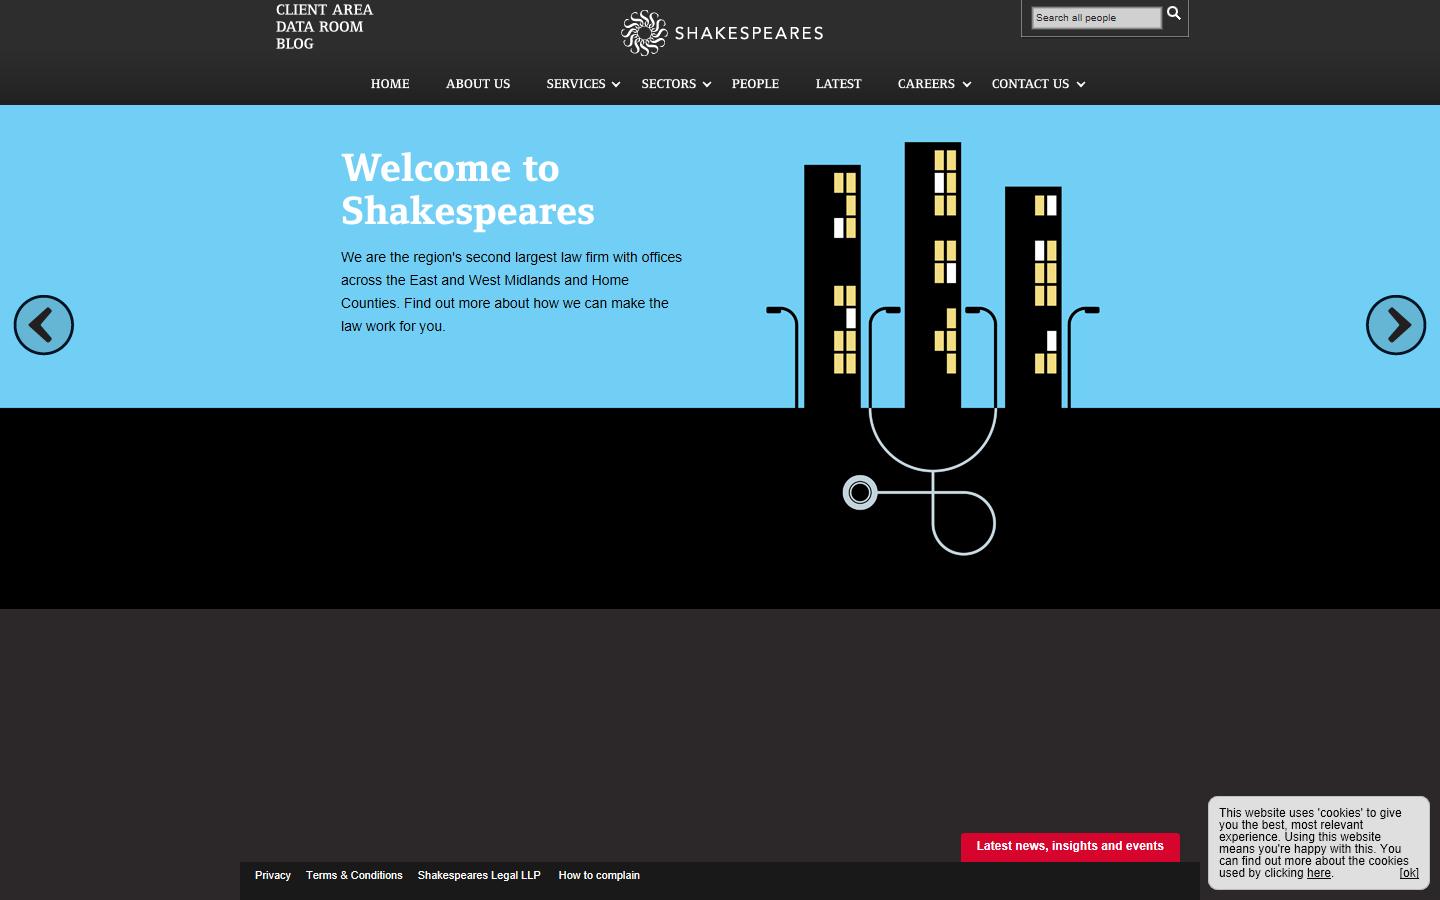
Task: Go to previous slide with left arrow
Action: pos(43,325)
